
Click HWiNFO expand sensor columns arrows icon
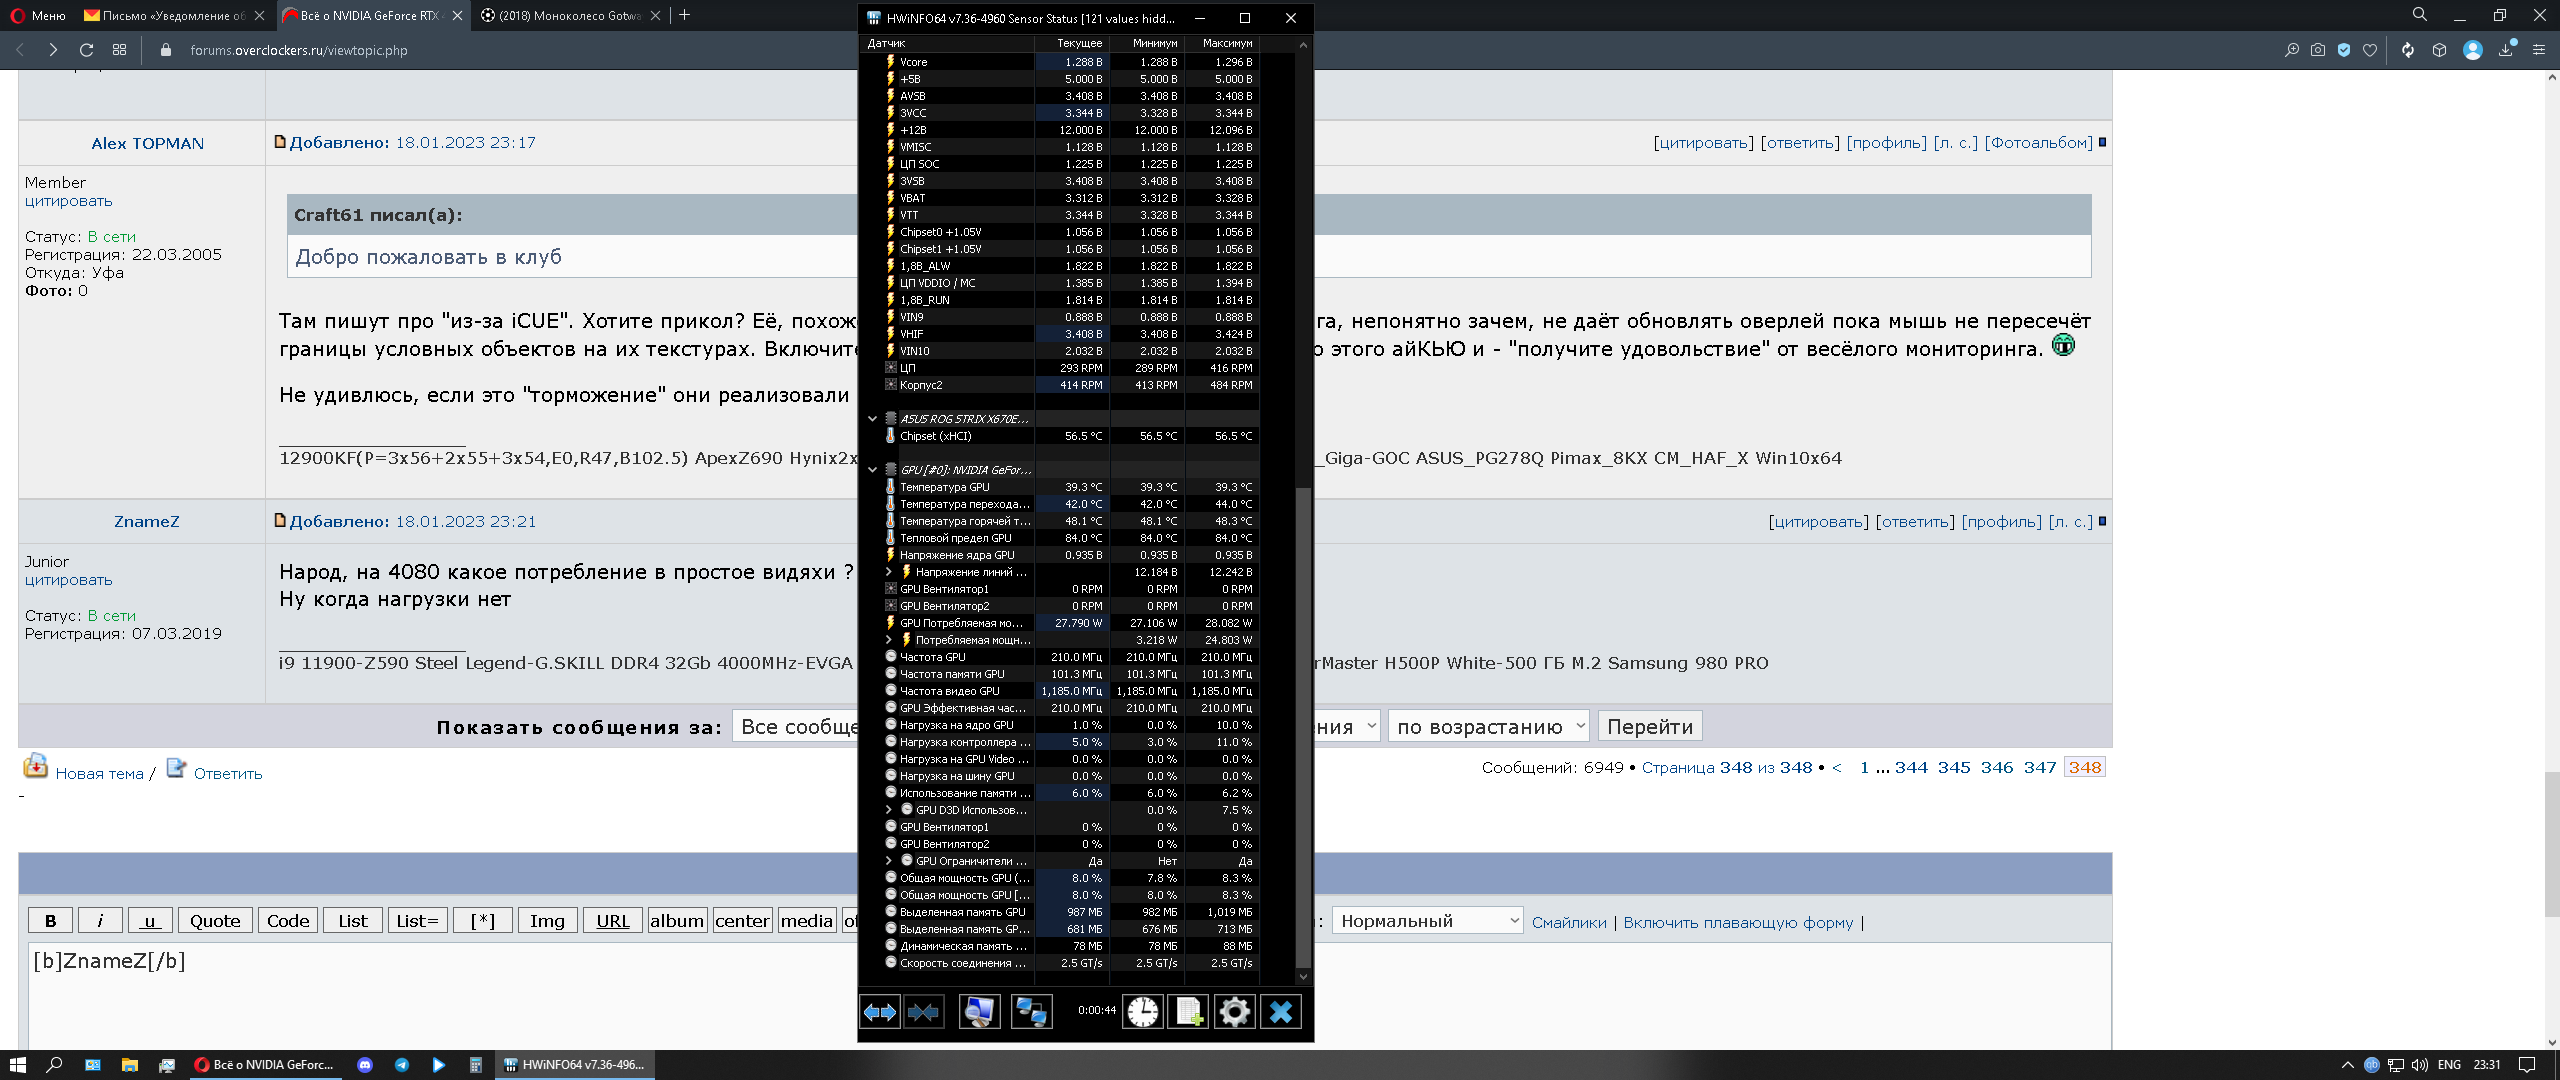coord(880,1012)
